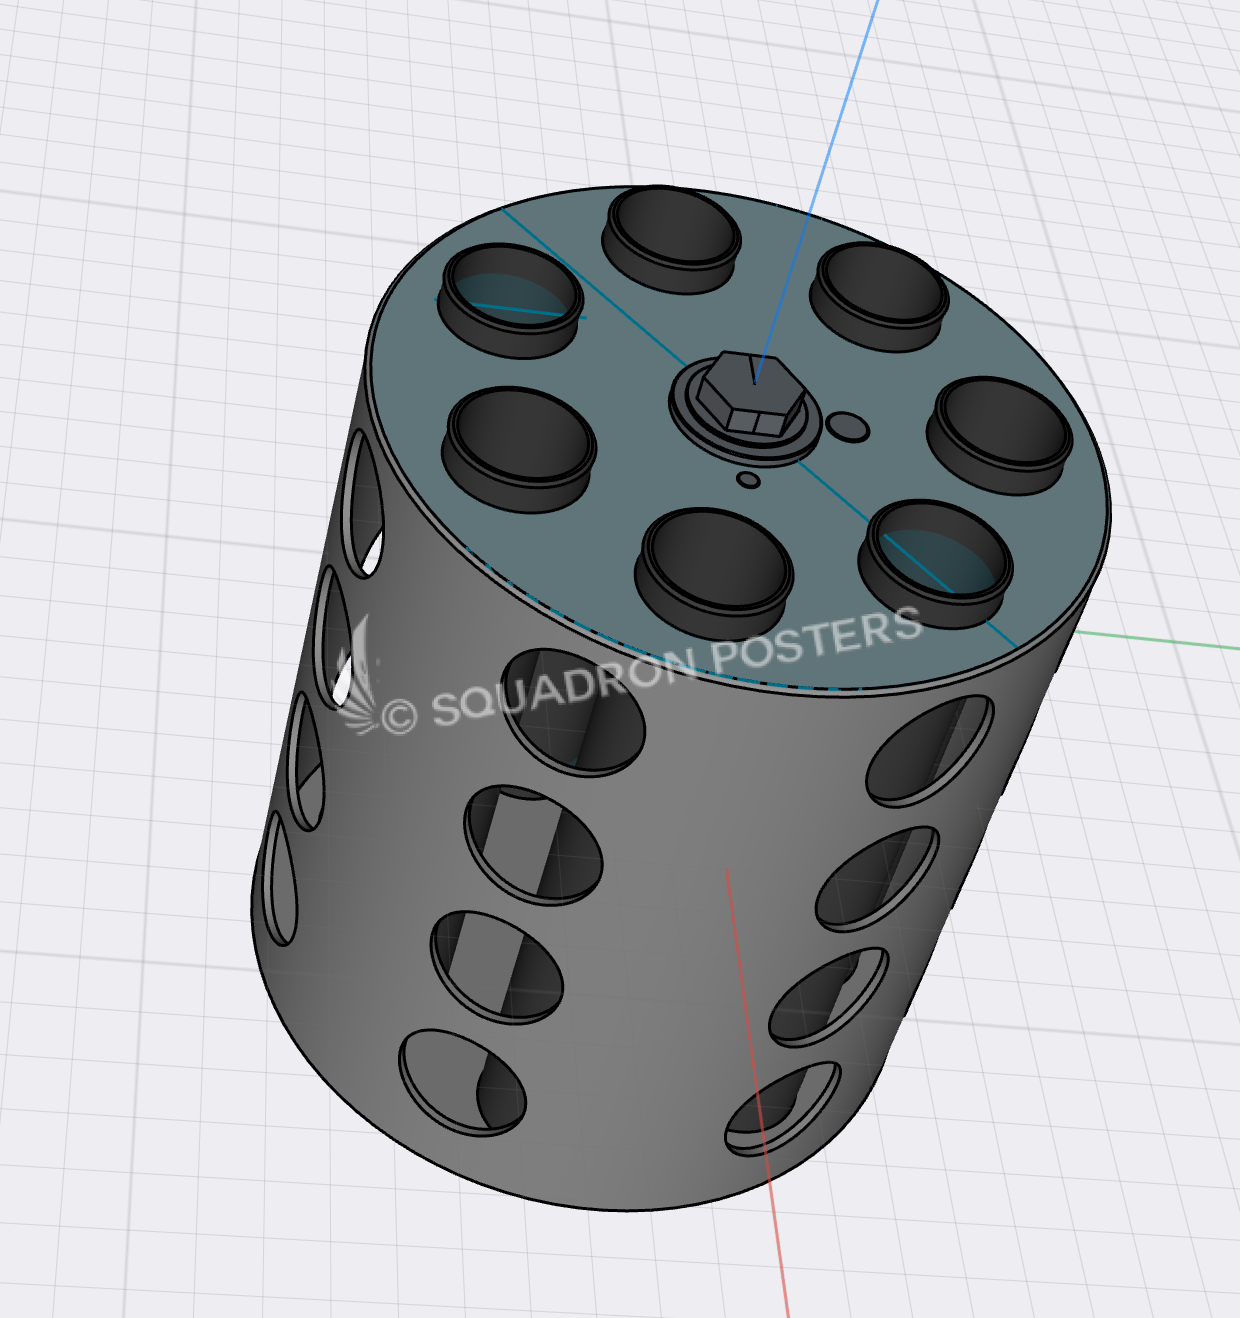
Task: Select the rightmost recess on the top face
Action: point(1000,430)
